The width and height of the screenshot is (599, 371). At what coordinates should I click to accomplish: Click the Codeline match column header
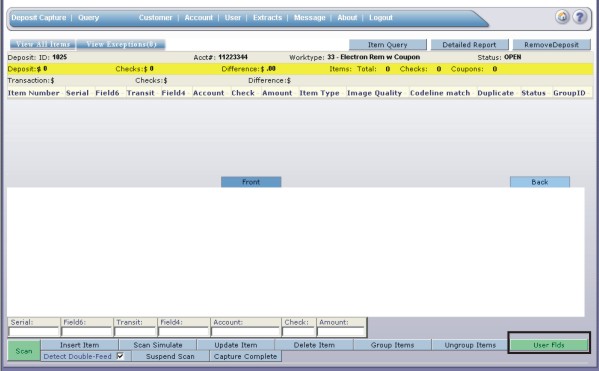pyautogui.click(x=440, y=93)
